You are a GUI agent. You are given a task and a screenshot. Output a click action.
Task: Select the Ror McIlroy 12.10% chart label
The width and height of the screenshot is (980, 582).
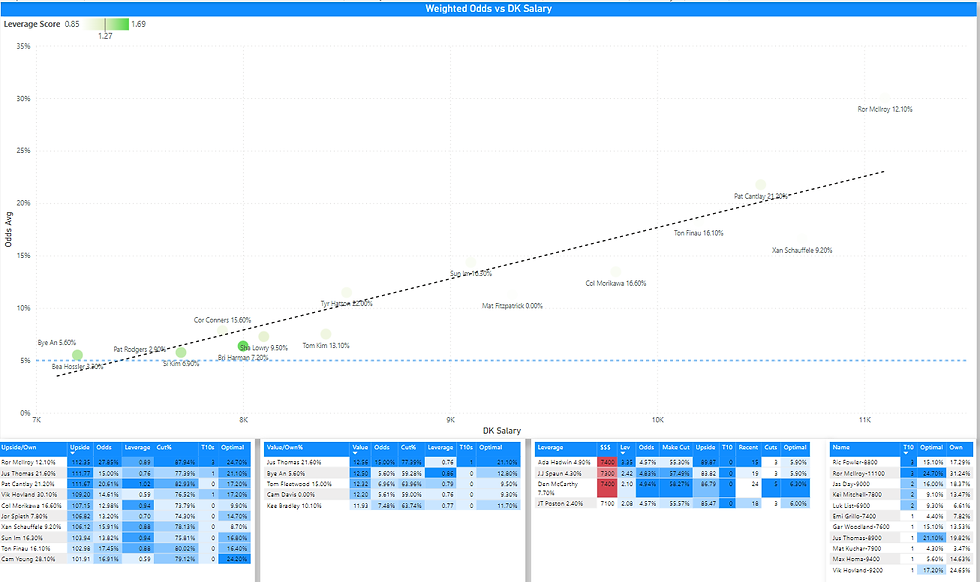coord(884,109)
